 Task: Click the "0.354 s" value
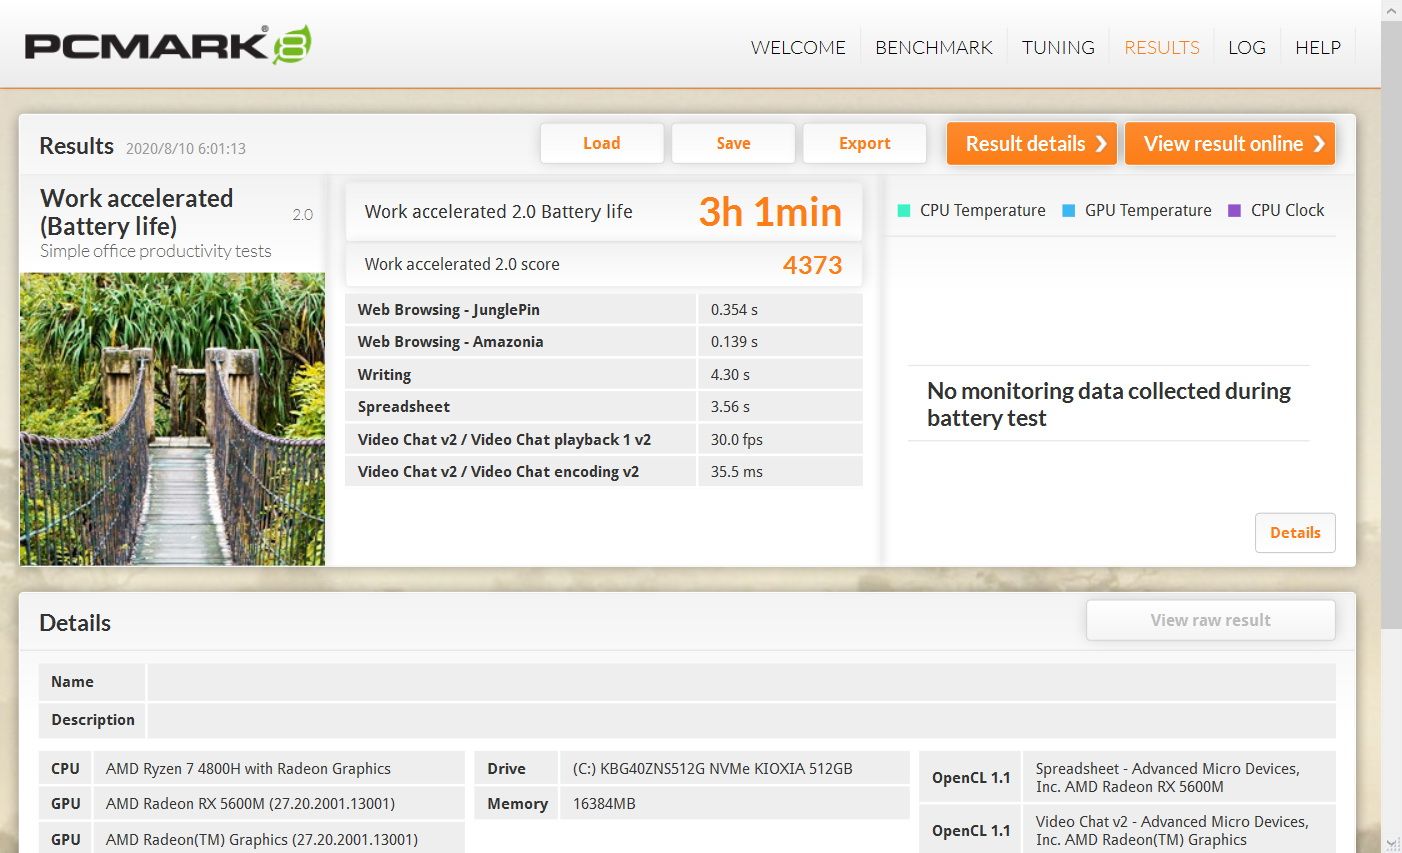(734, 310)
